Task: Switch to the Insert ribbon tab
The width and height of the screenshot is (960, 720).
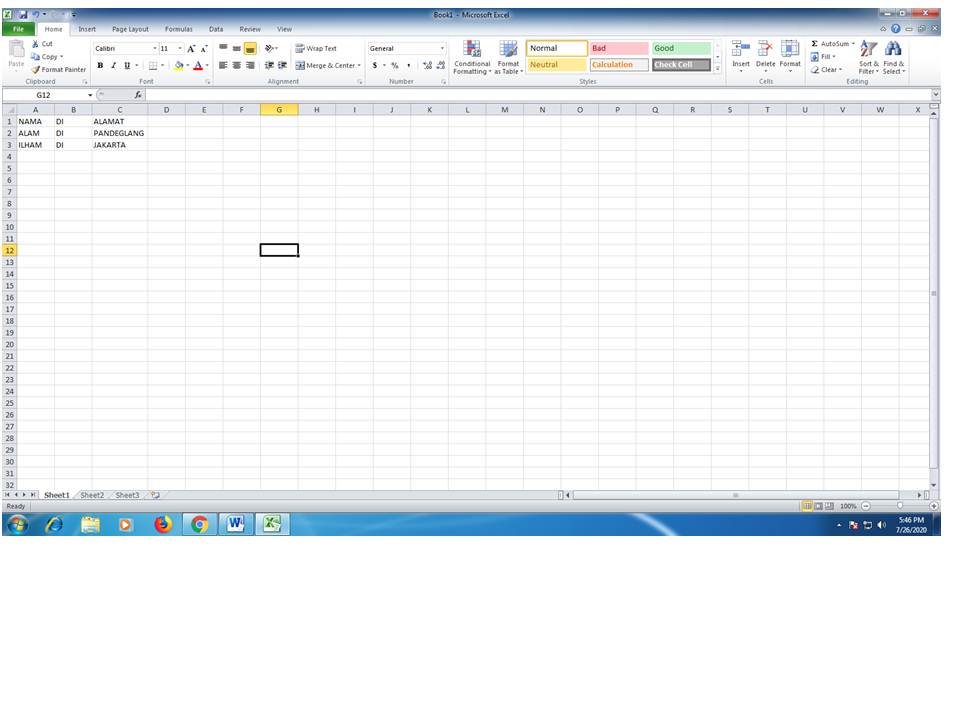Action: point(87,29)
